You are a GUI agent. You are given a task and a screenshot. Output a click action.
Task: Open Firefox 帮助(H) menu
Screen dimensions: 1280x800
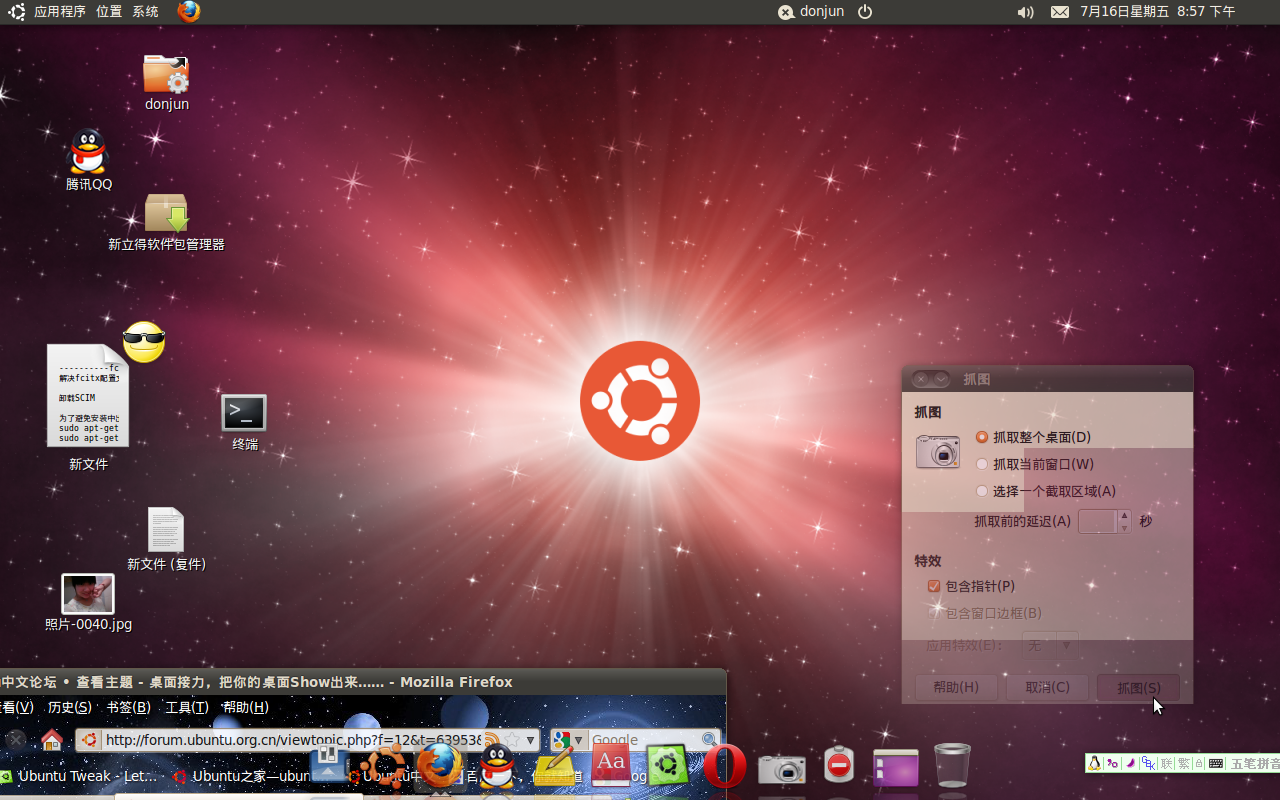click(245, 707)
